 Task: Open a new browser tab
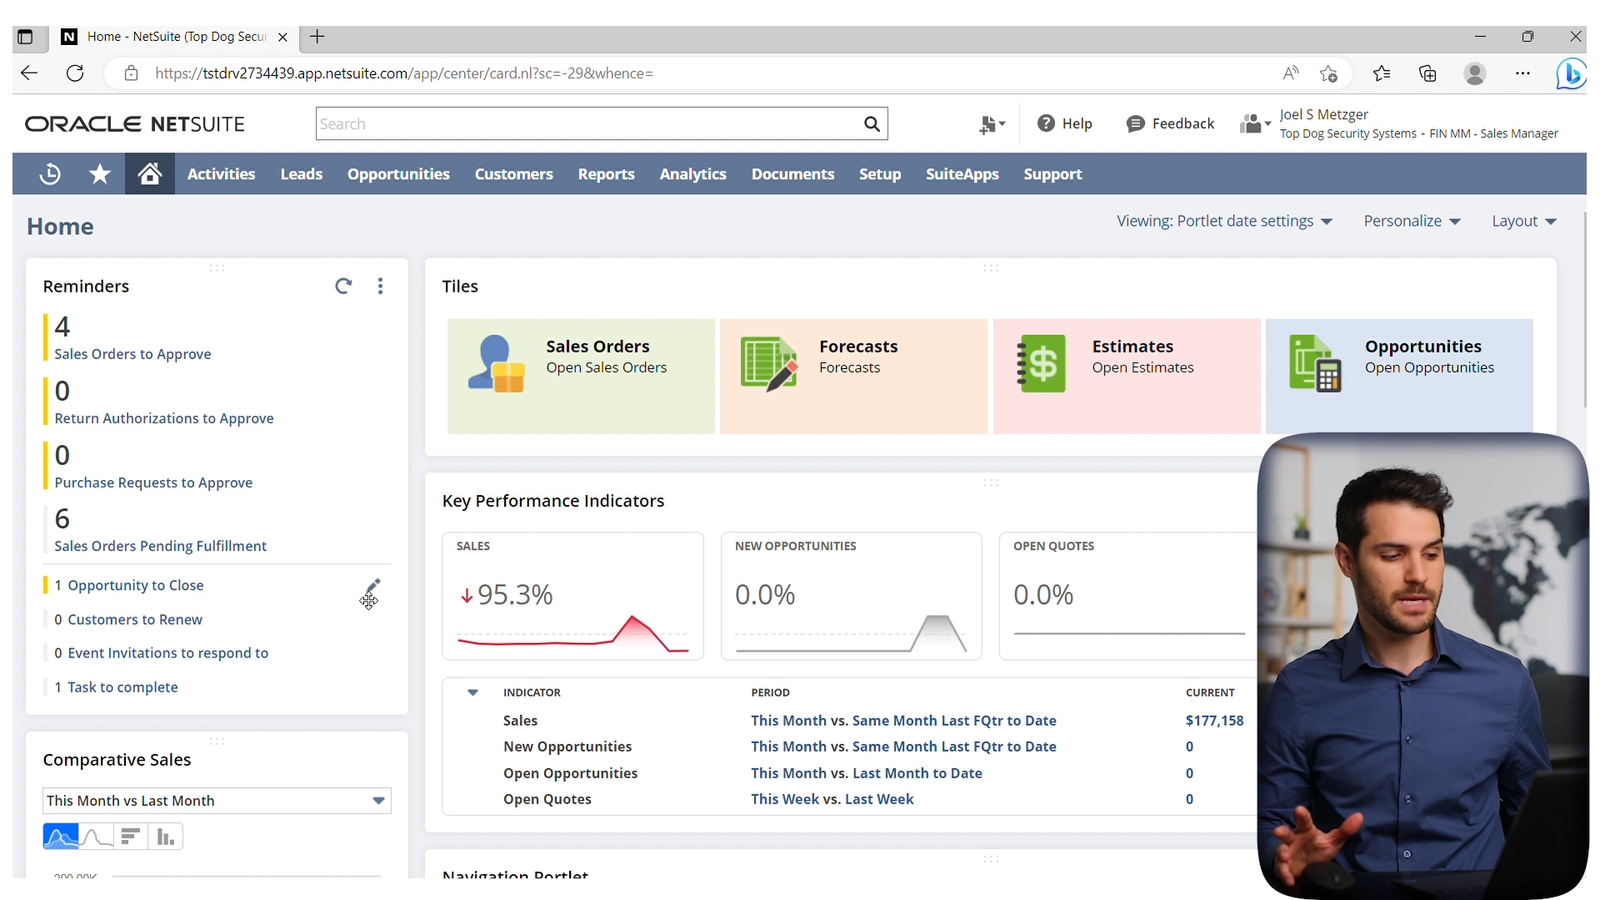click(317, 37)
